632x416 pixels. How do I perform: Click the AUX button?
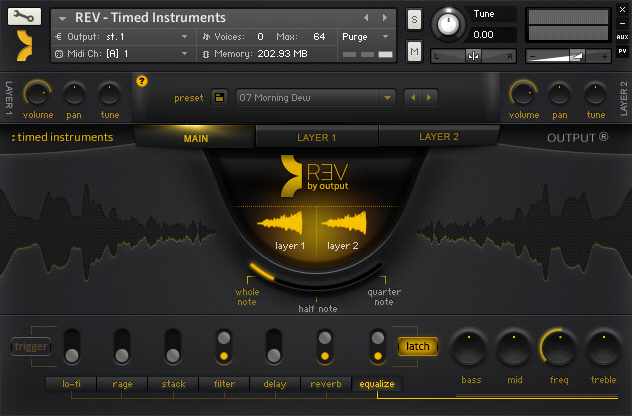(x=622, y=37)
